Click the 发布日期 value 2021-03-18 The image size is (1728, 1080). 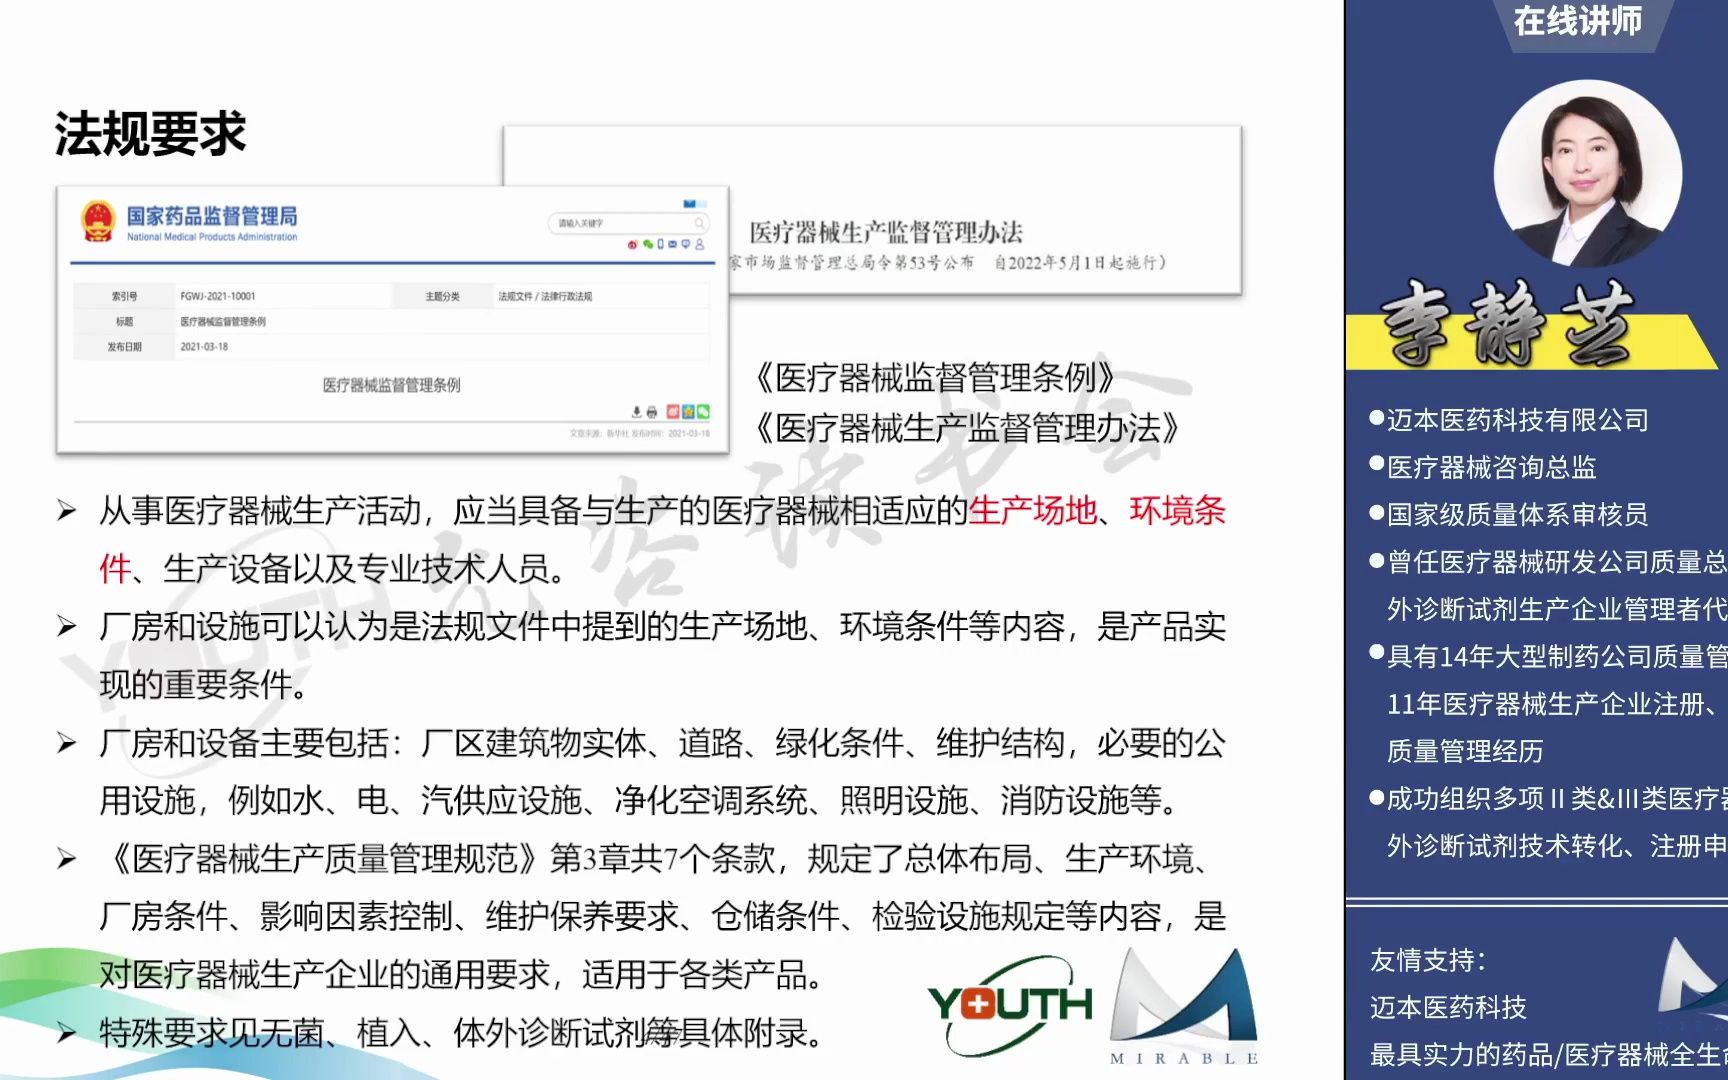point(204,347)
